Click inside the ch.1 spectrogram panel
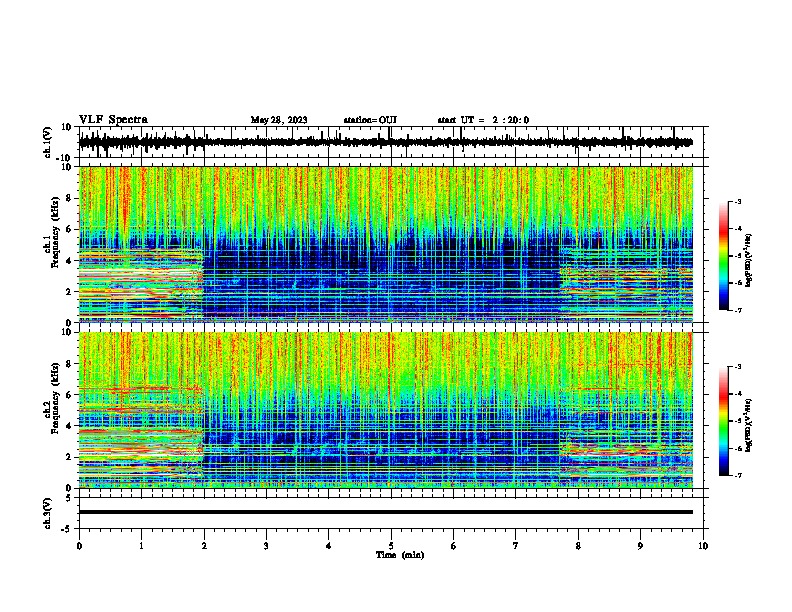The image size is (792, 612). tap(386, 244)
